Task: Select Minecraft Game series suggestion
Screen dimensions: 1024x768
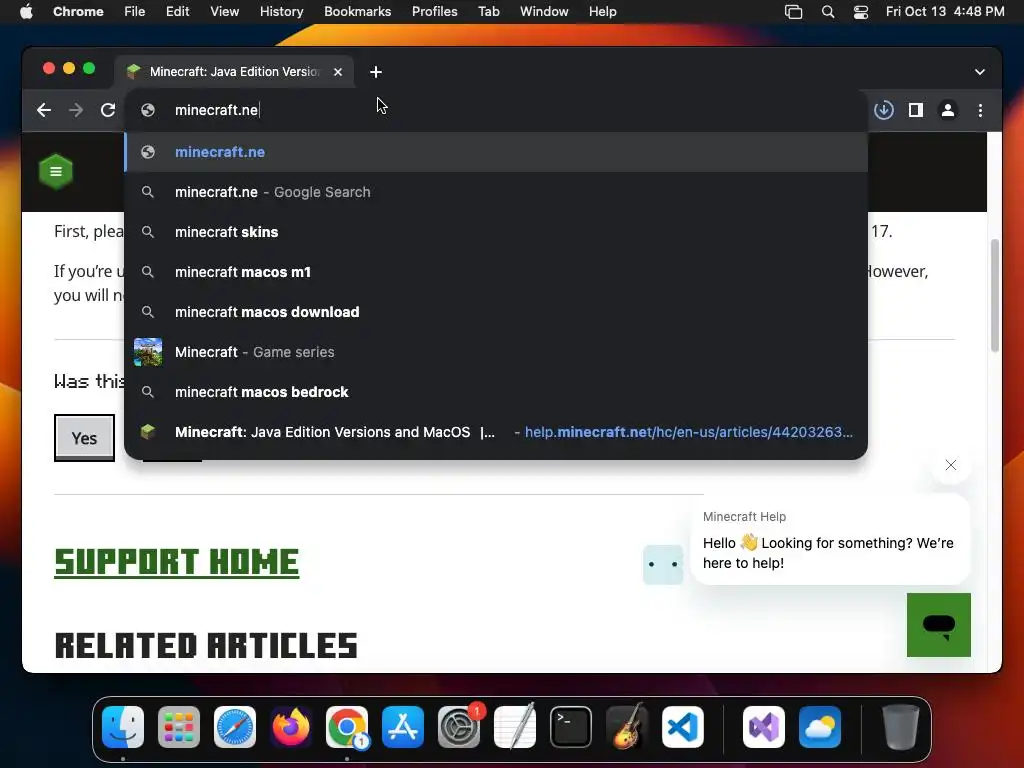Action: click(496, 352)
